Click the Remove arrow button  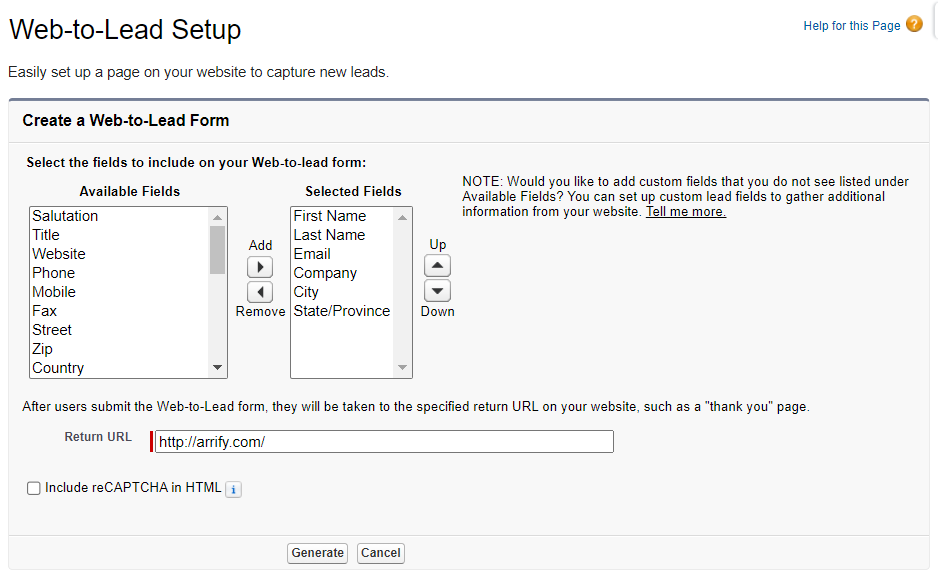[x=260, y=291]
